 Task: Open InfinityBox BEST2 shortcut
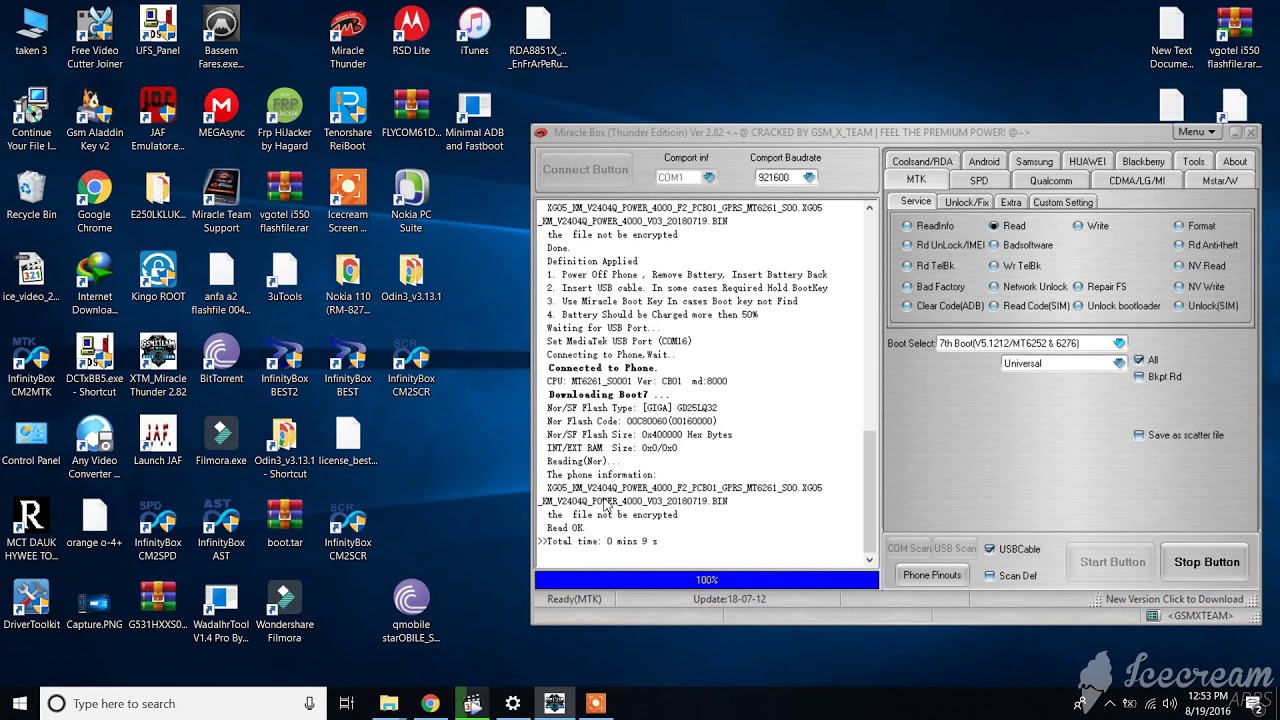coord(285,366)
